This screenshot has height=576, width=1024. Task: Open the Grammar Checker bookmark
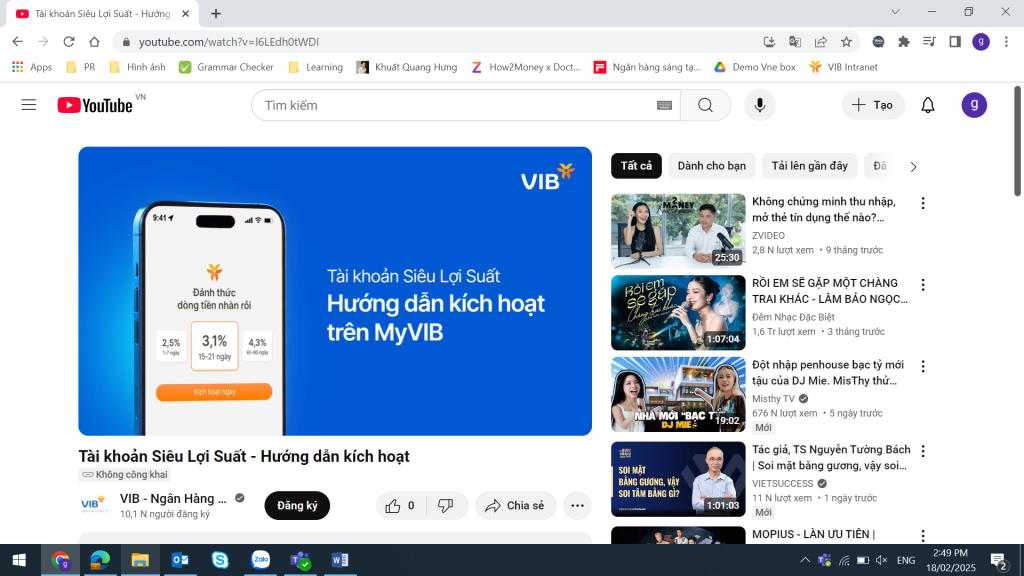(226, 67)
